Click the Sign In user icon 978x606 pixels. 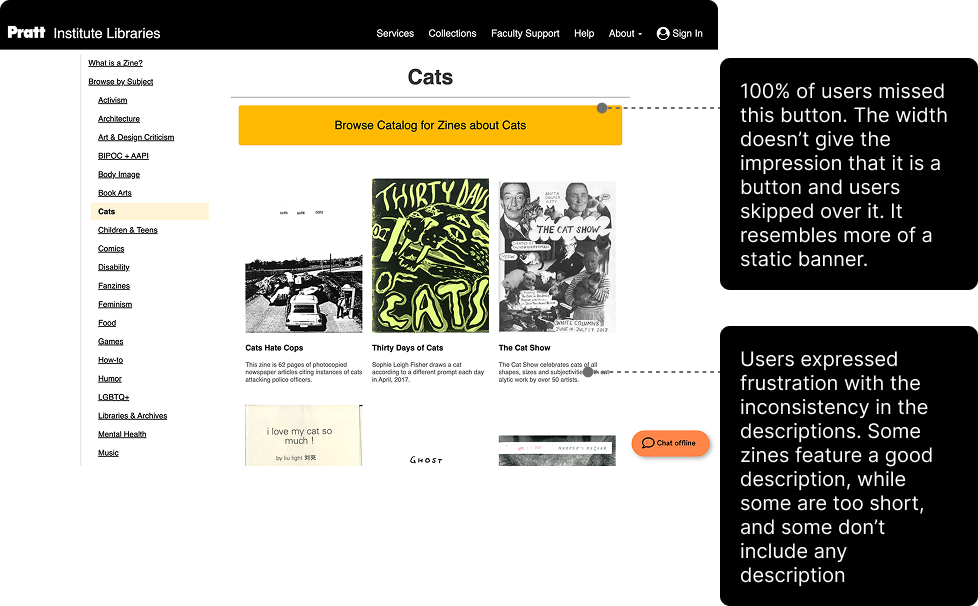pos(662,34)
